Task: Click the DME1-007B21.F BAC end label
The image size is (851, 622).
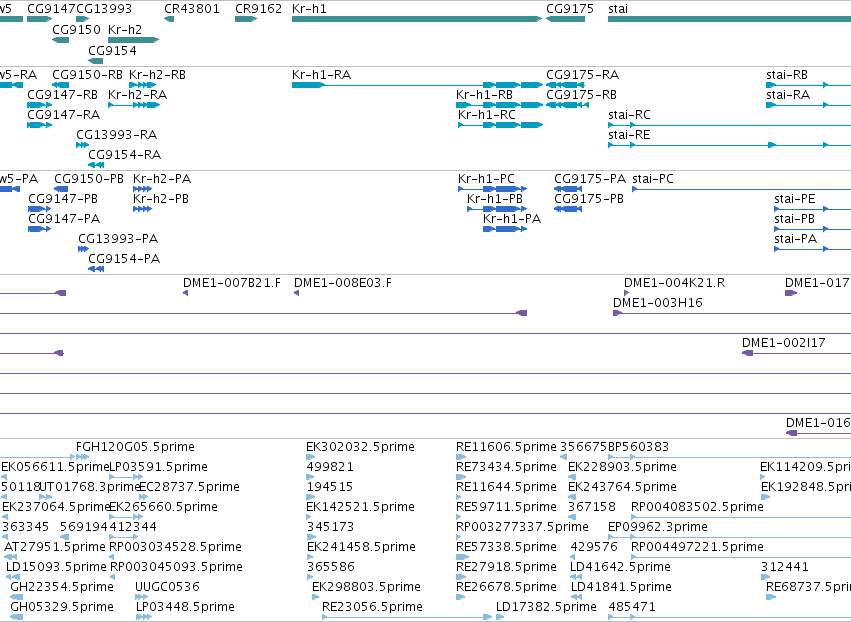Action: (232, 283)
